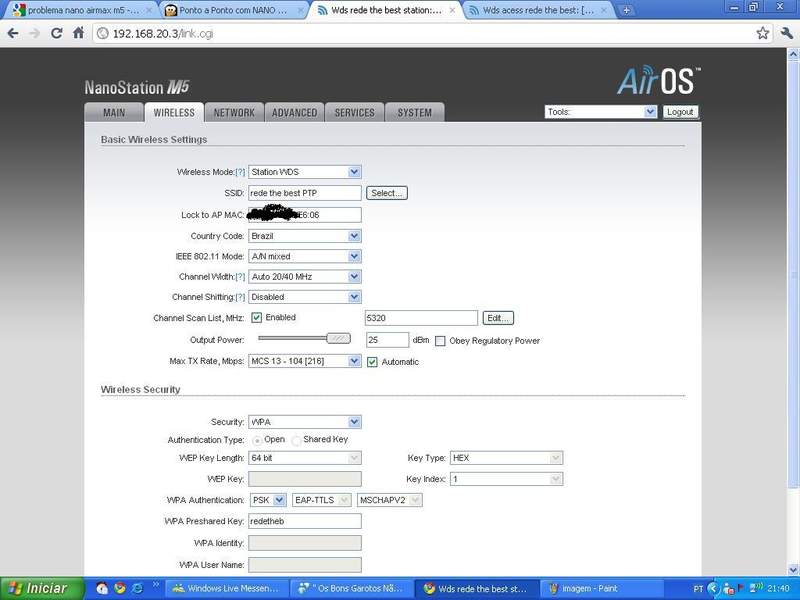
Task: Open Security type dropdown
Action: click(305, 422)
